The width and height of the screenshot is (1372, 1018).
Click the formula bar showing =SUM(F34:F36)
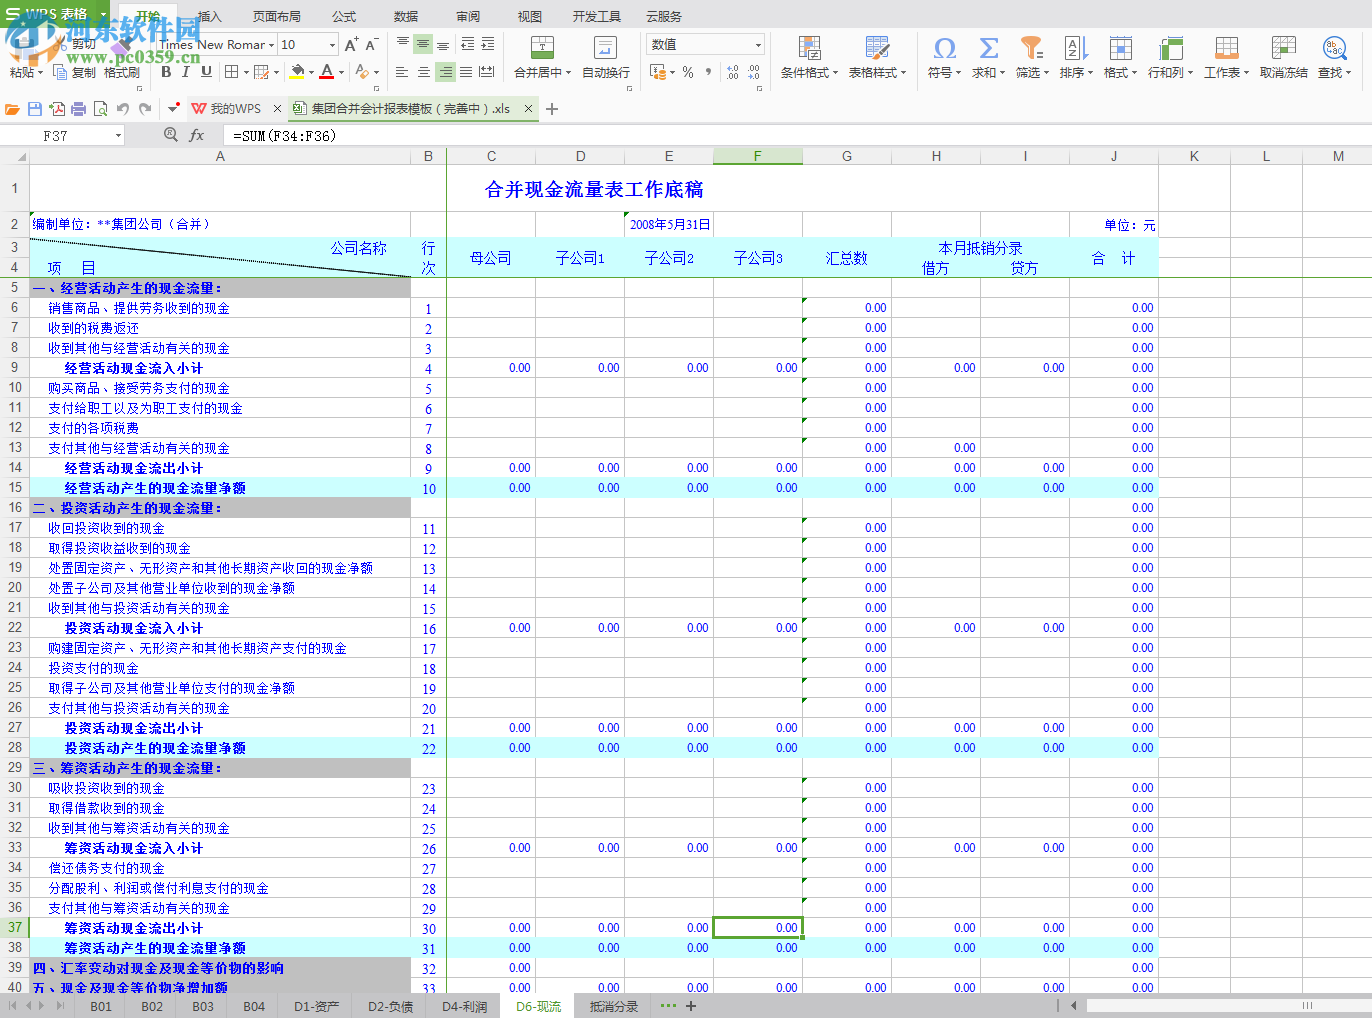click(798, 135)
